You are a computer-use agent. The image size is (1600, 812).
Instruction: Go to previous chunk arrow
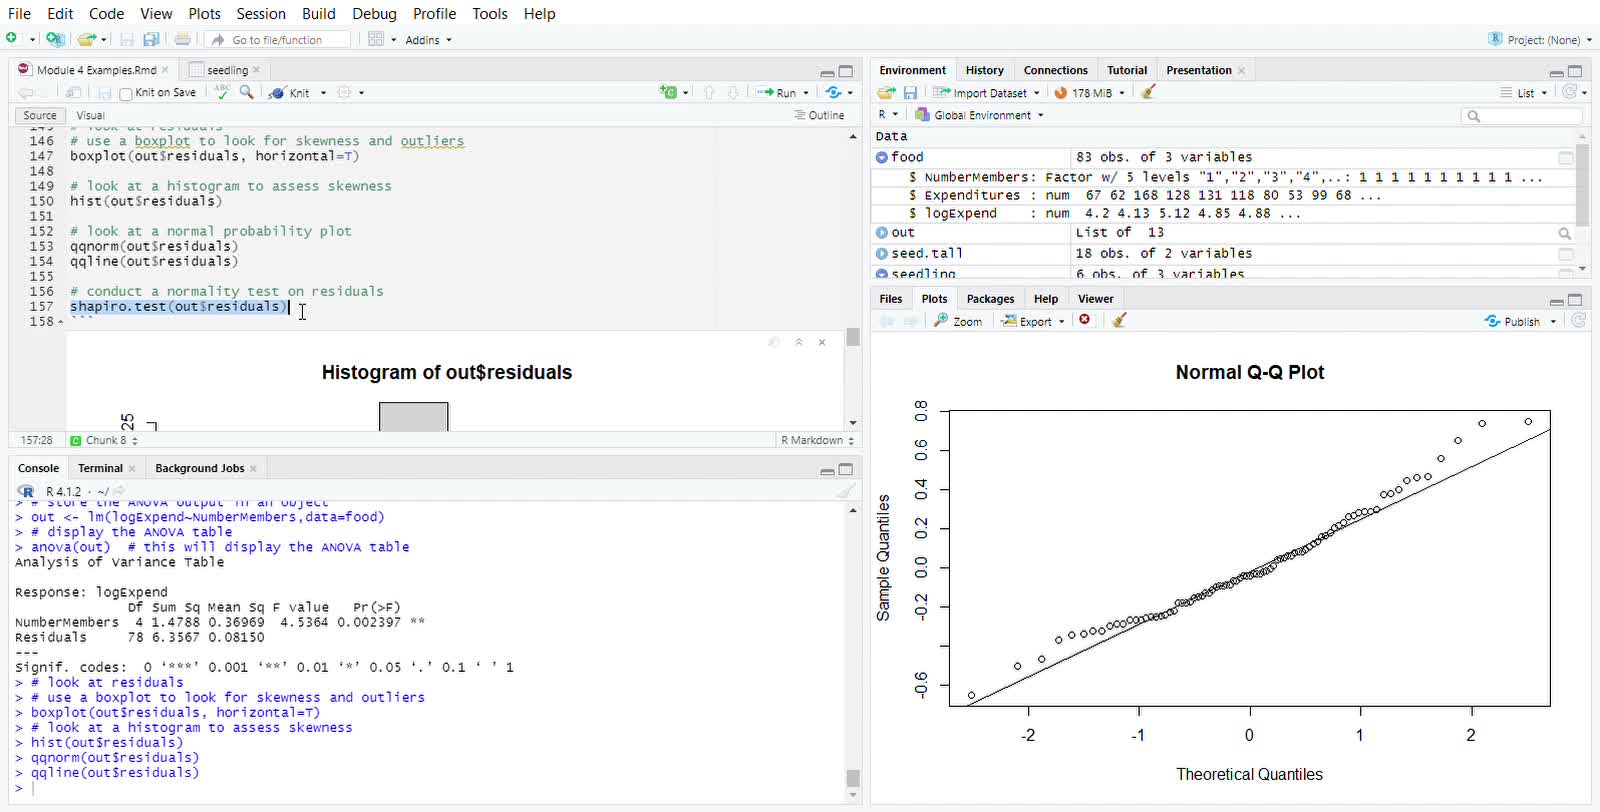point(709,92)
